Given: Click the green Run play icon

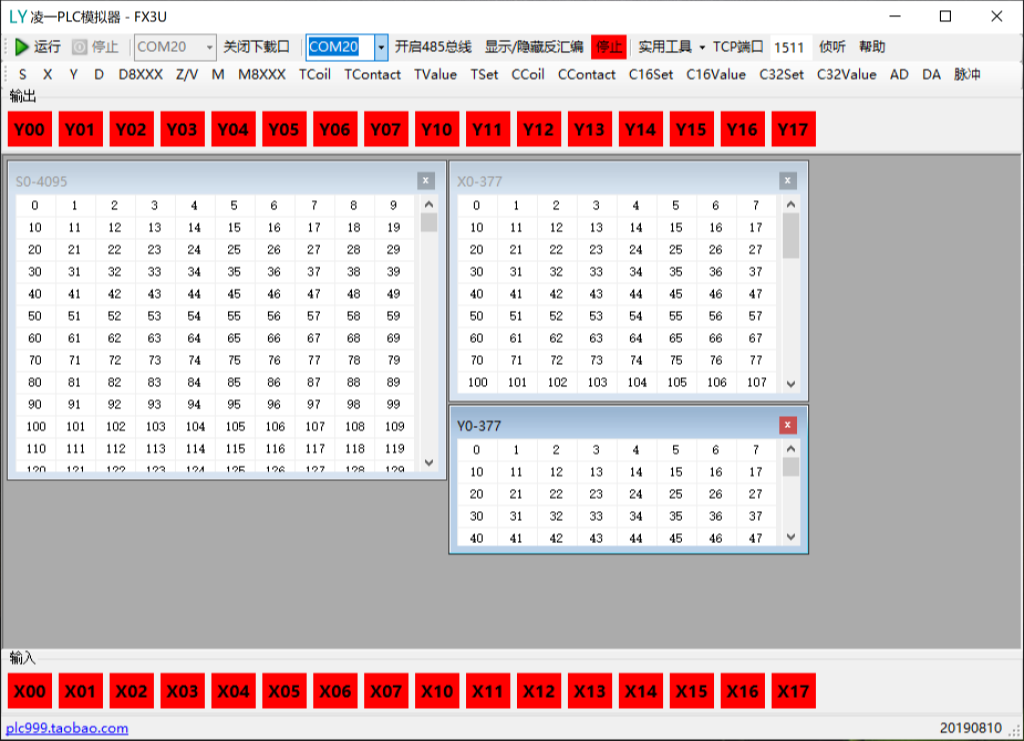Looking at the screenshot, I should [x=22, y=47].
